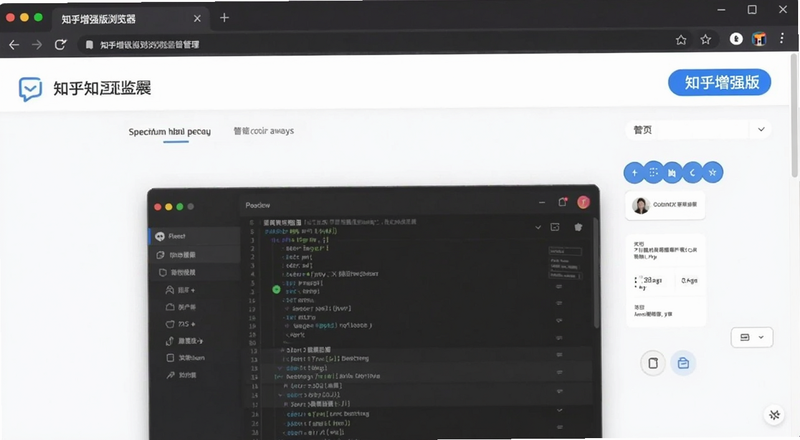Open the page info icon in address bar
The width and height of the screenshot is (800, 440).
click(x=89, y=45)
